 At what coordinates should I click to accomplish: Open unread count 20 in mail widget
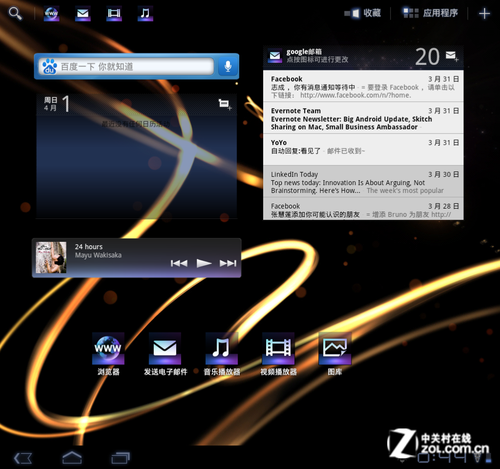[427, 56]
